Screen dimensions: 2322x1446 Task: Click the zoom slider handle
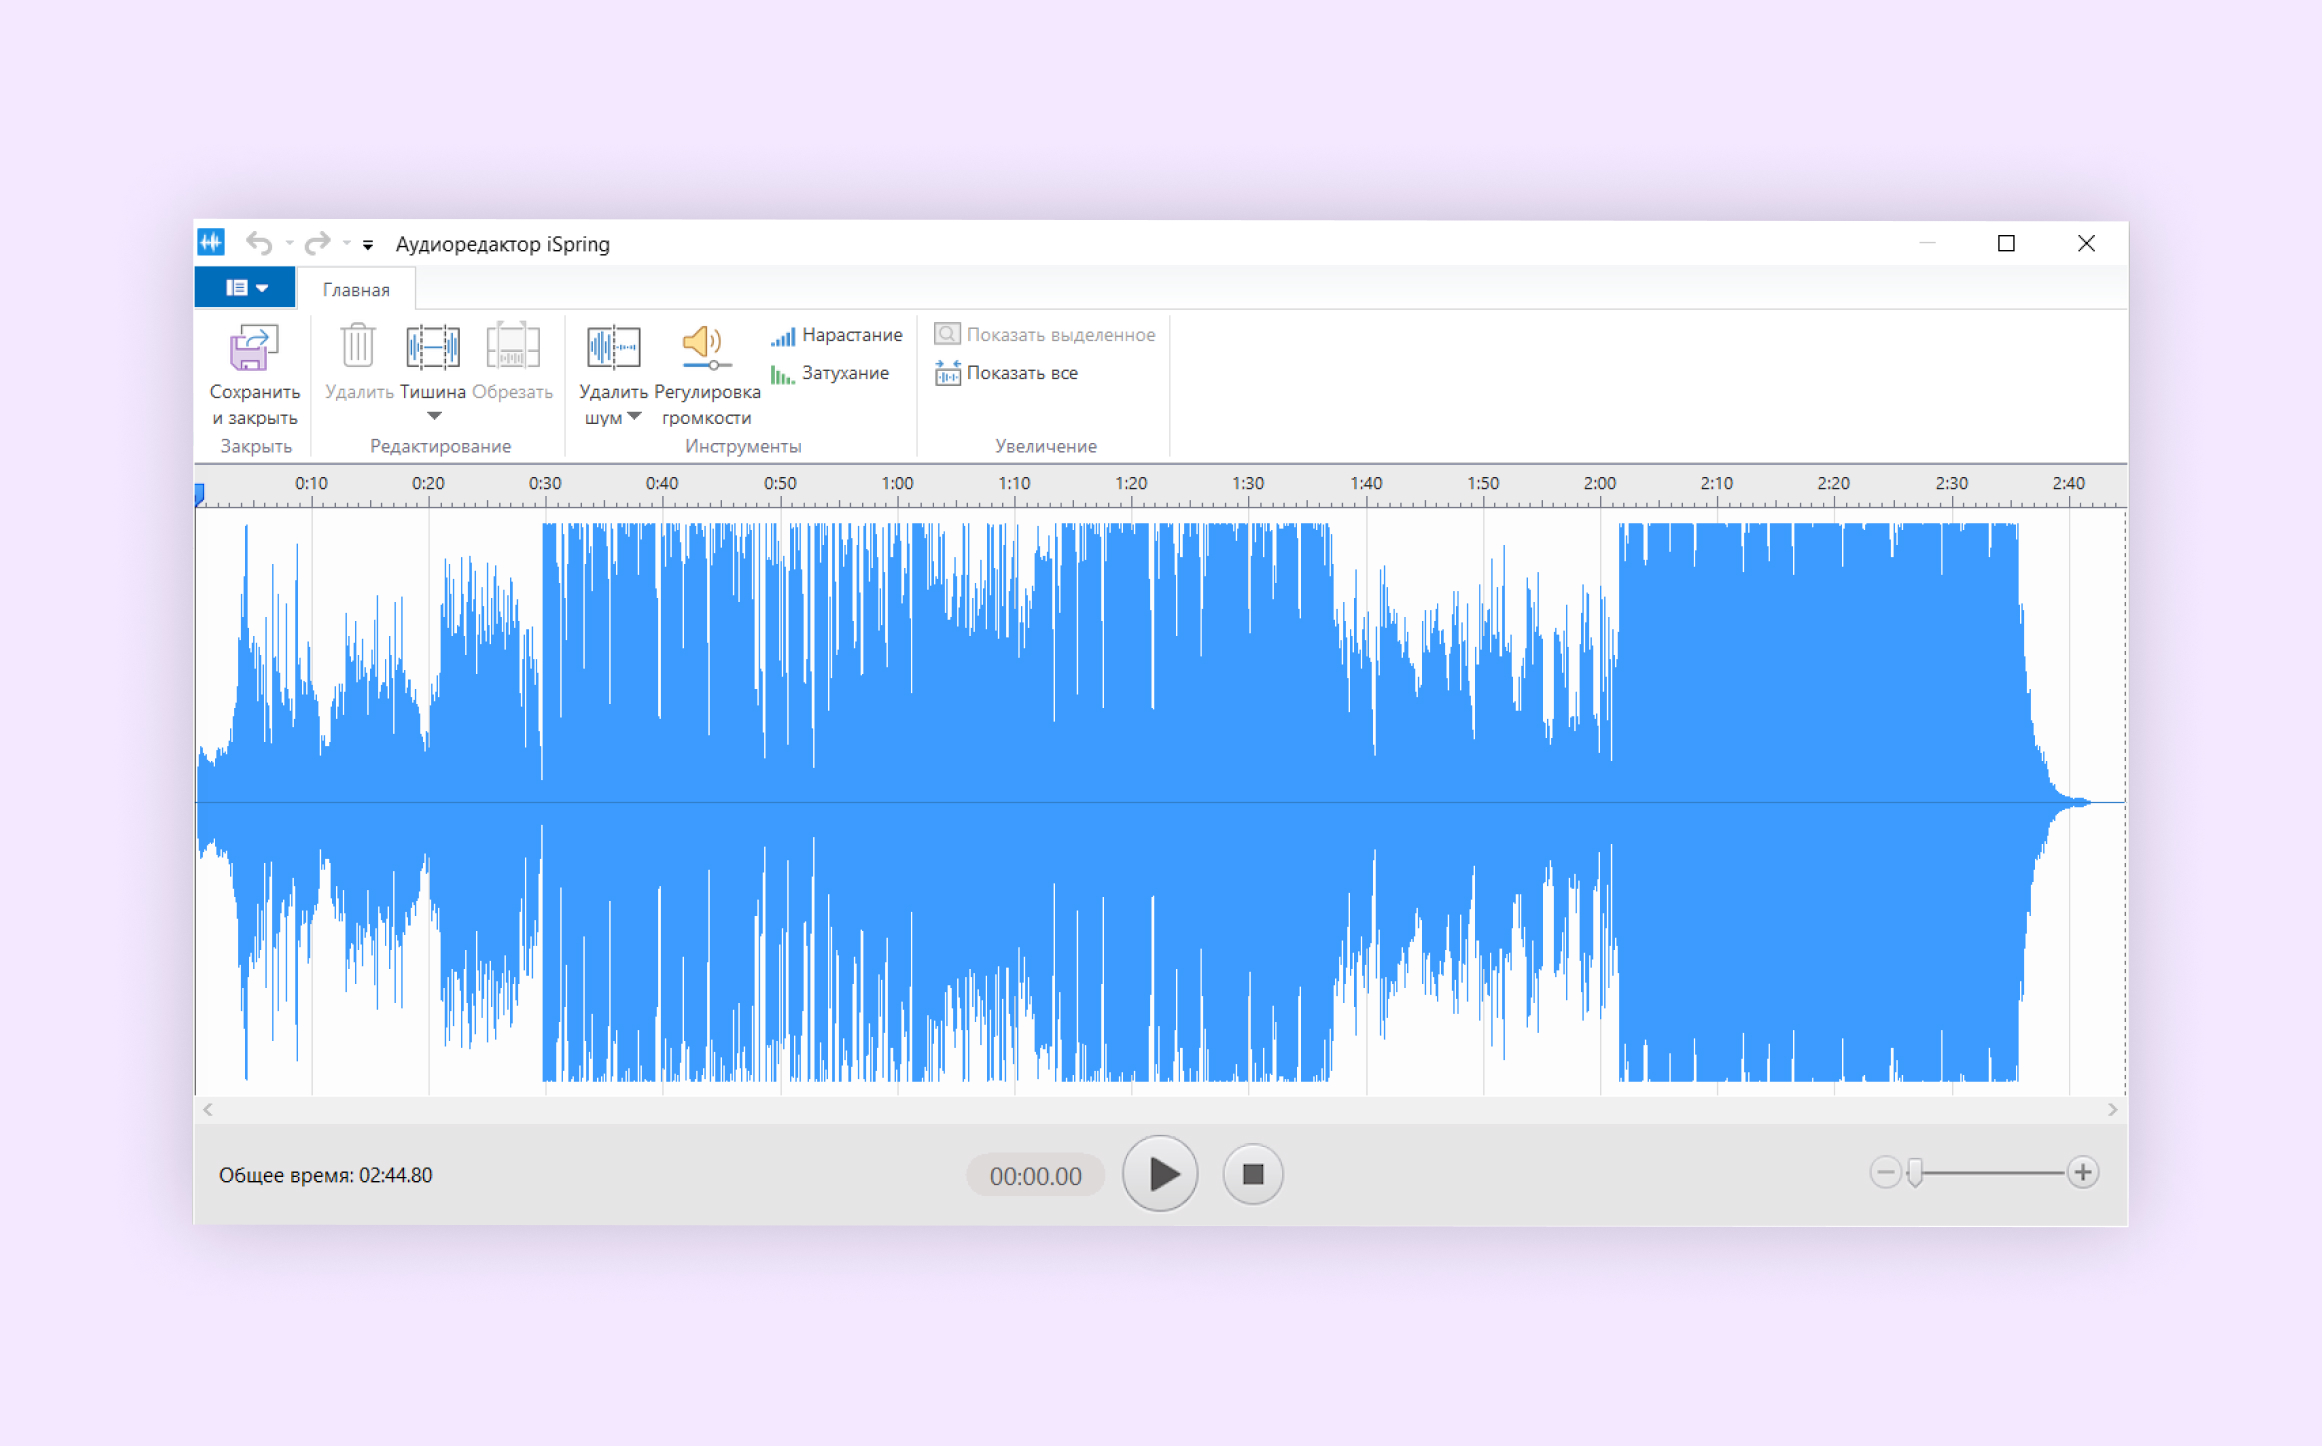click(x=1914, y=1172)
